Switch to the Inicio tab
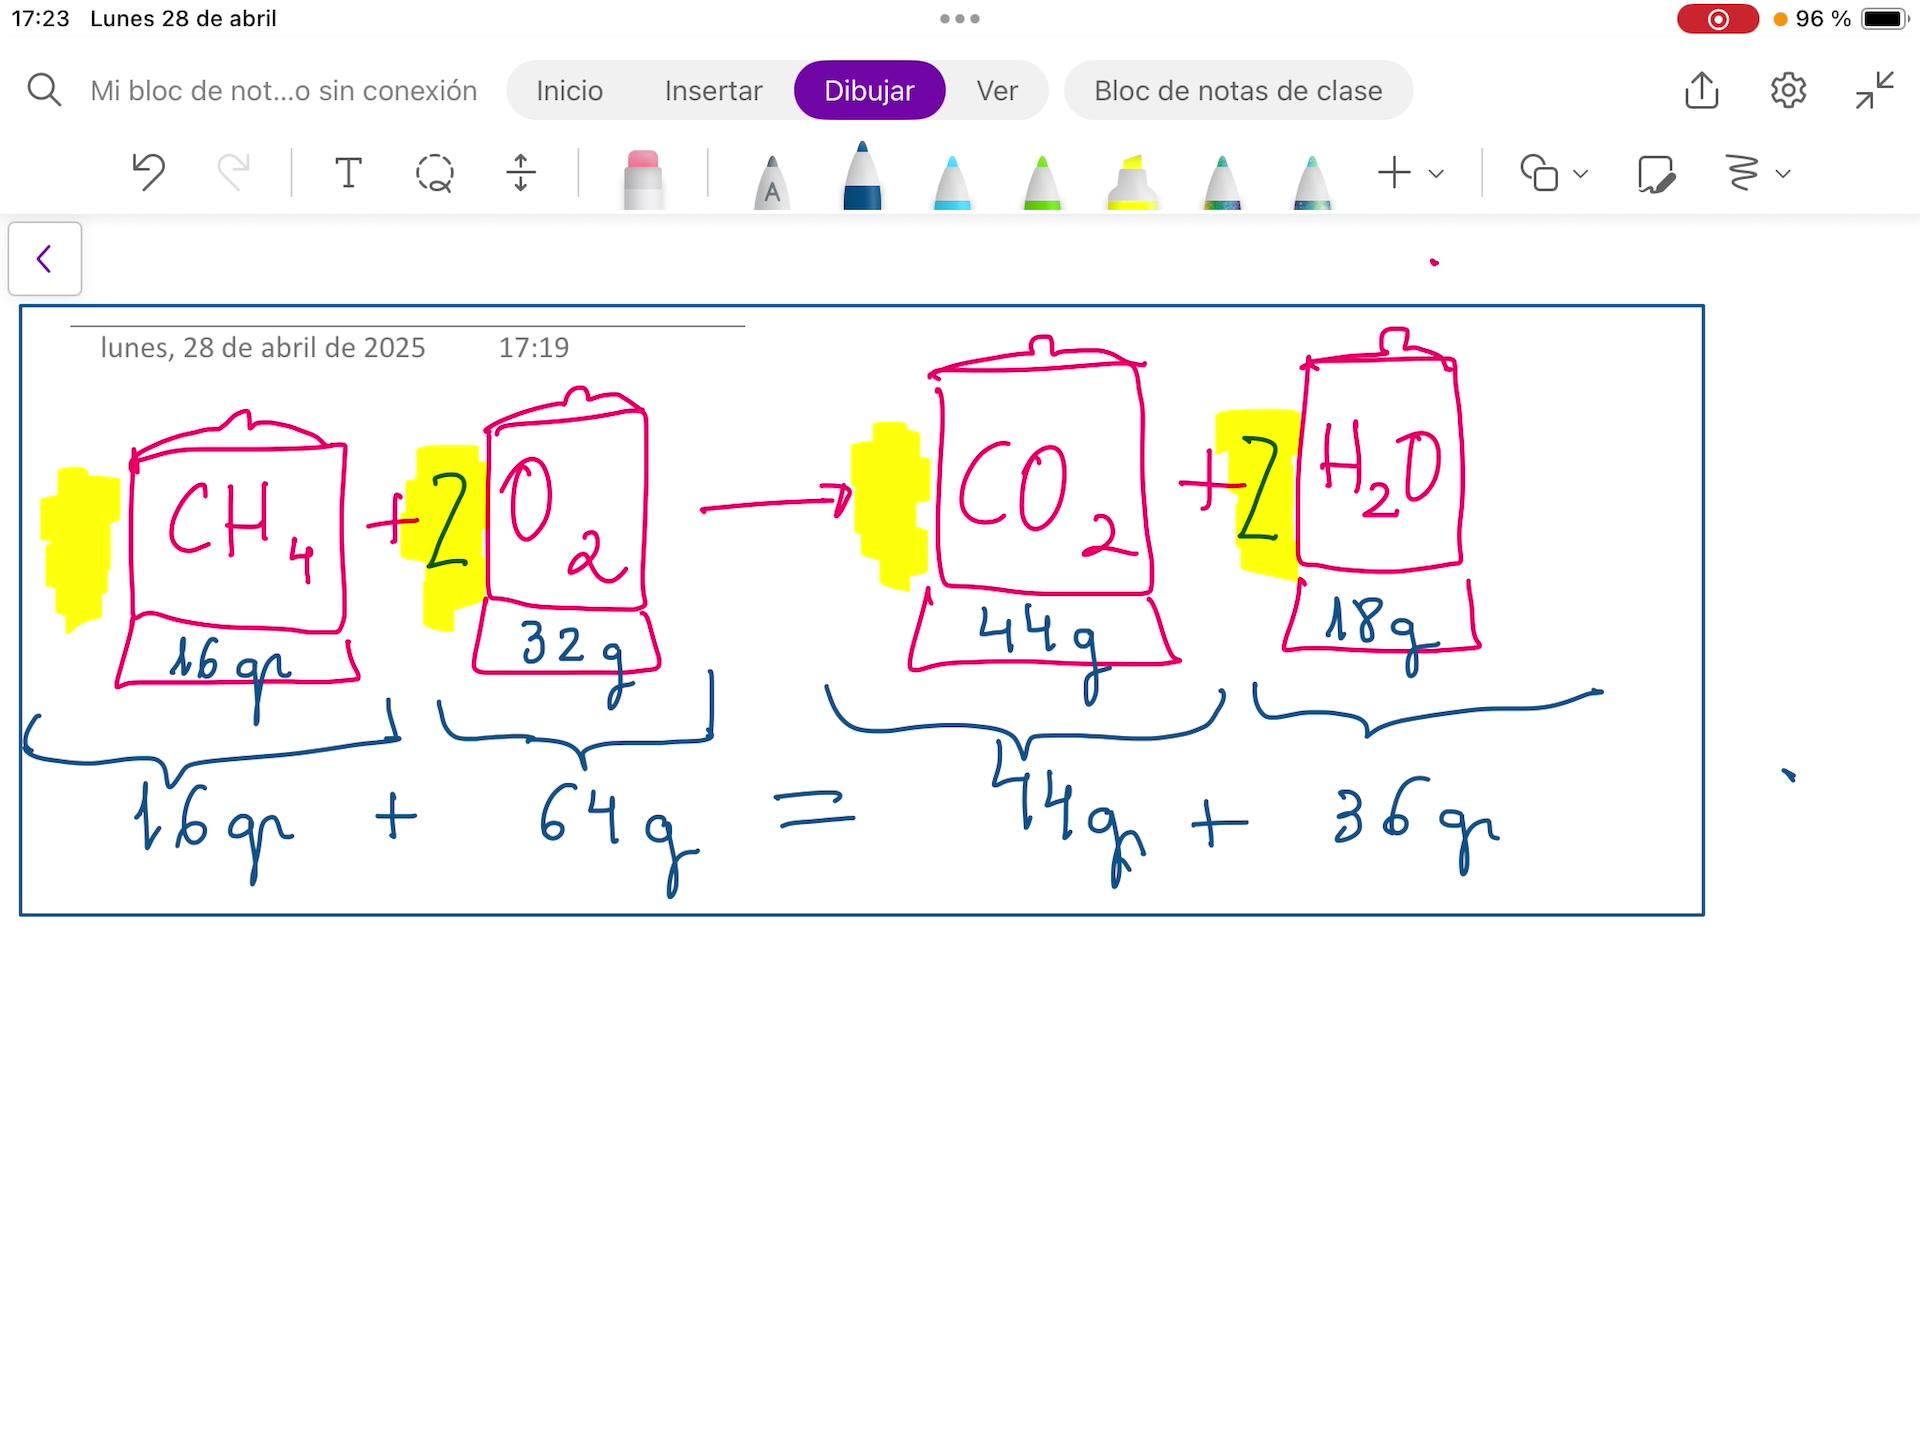 [569, 91]
